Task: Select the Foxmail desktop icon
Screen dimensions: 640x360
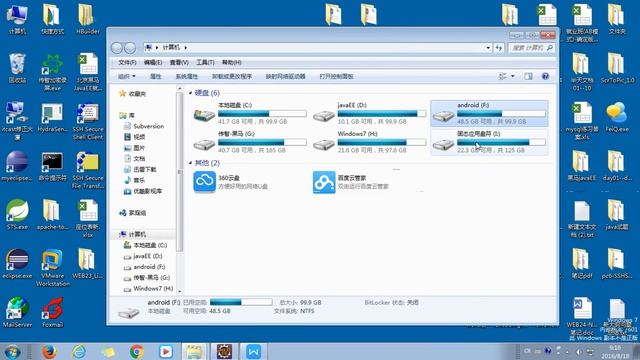Action: click(x=53, y=313)
